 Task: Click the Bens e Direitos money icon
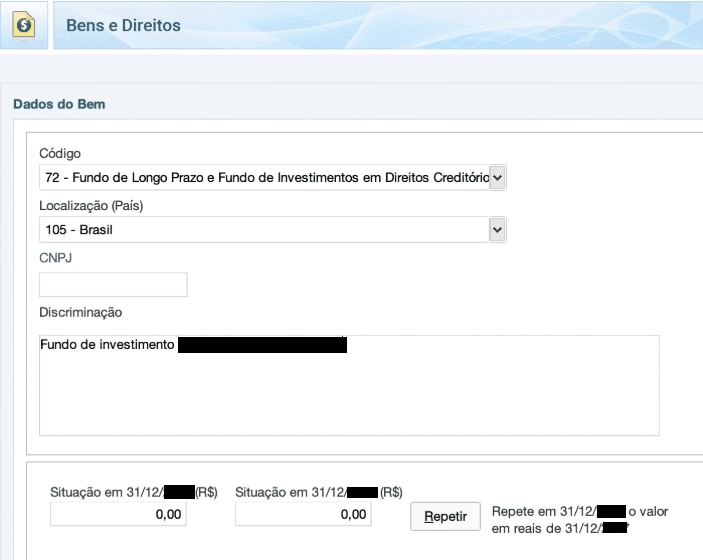[24, 25]
